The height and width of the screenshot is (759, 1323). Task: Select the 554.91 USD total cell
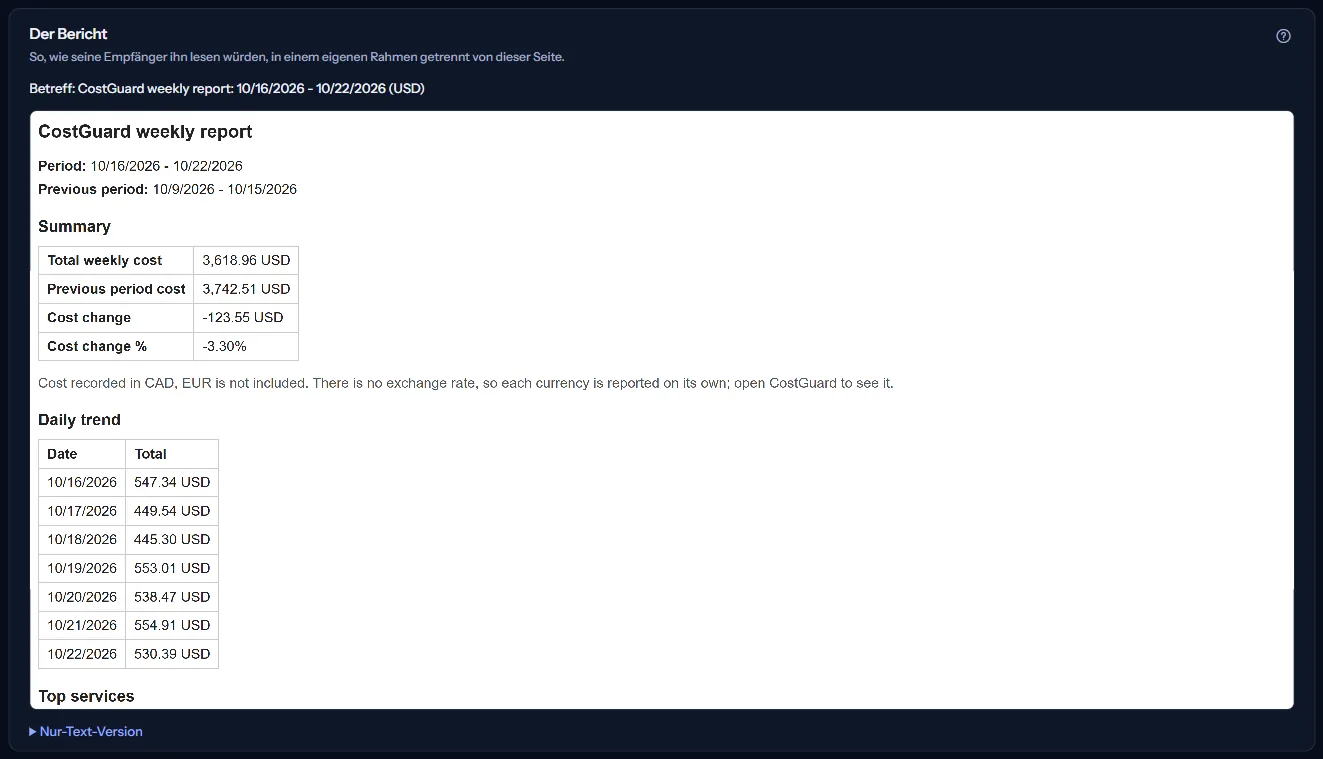(x=172, y=625)
